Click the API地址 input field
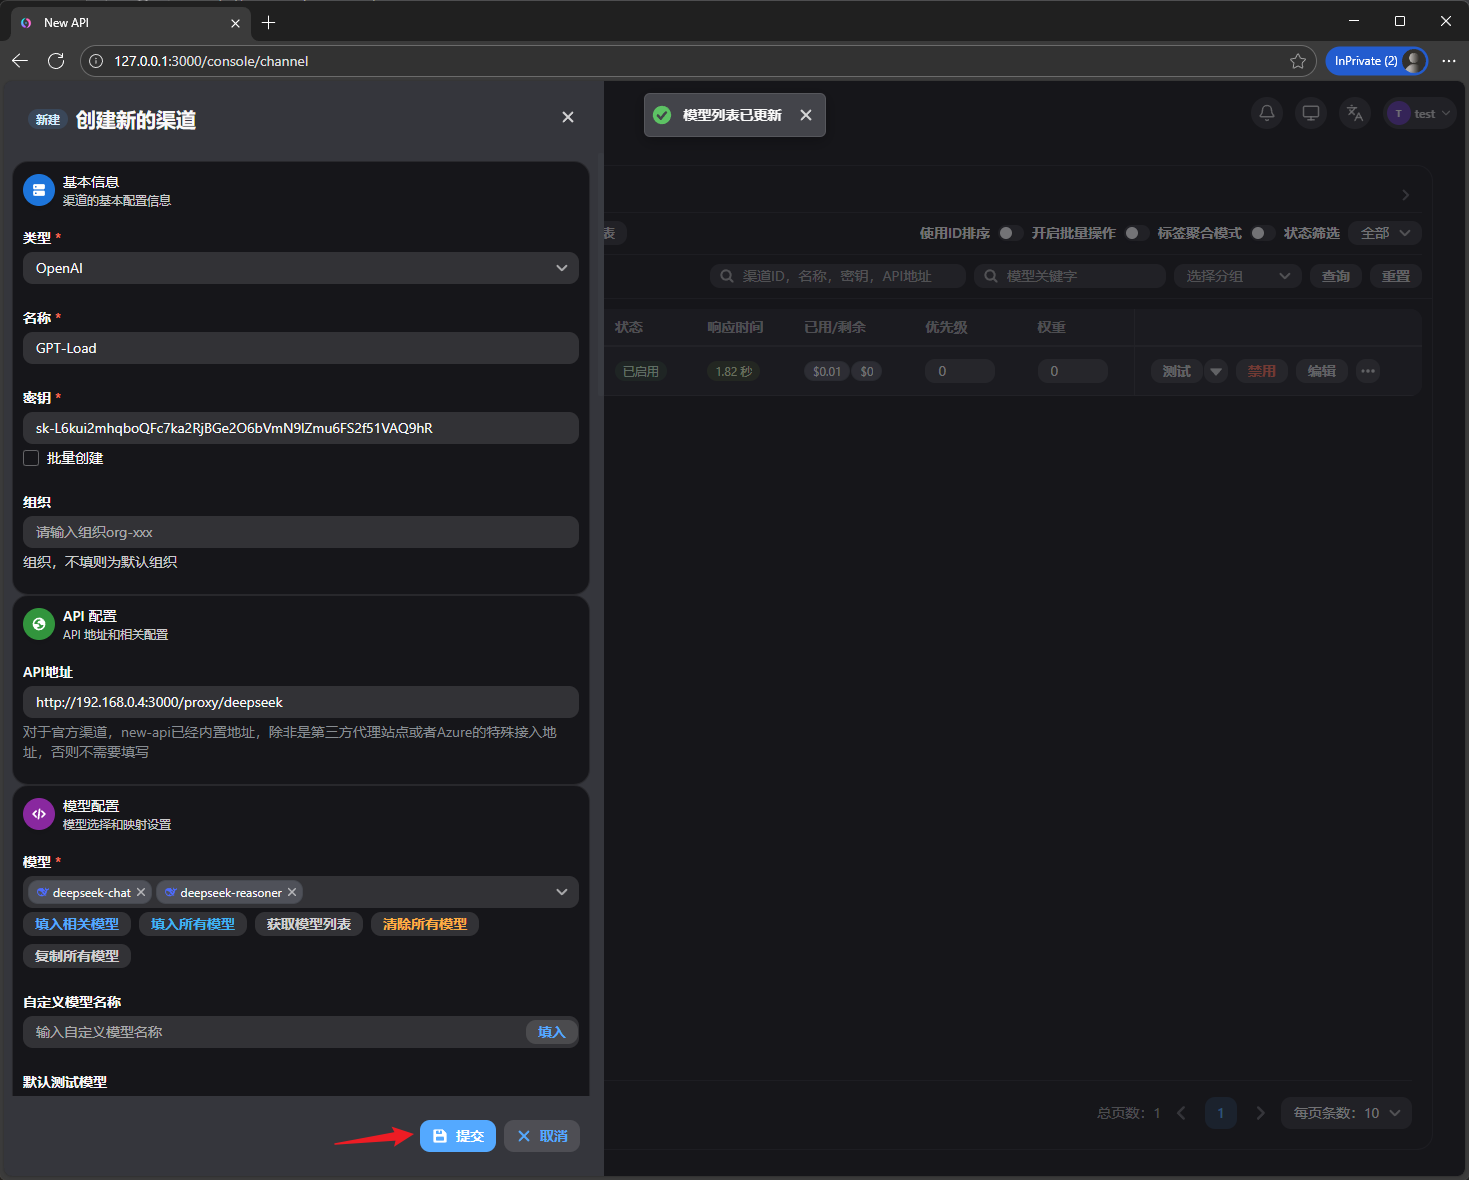1469x1180 pixels. point(300,702)
